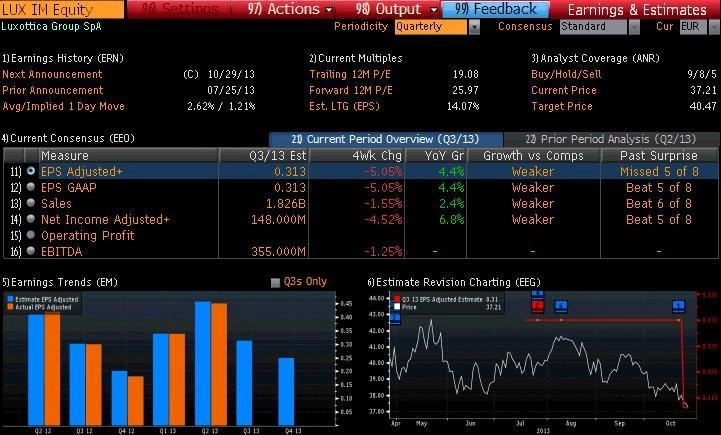This screenshot has height=435, width=721.
Task: Select the Operating Profit radio button
Action: tap(31, 235)
